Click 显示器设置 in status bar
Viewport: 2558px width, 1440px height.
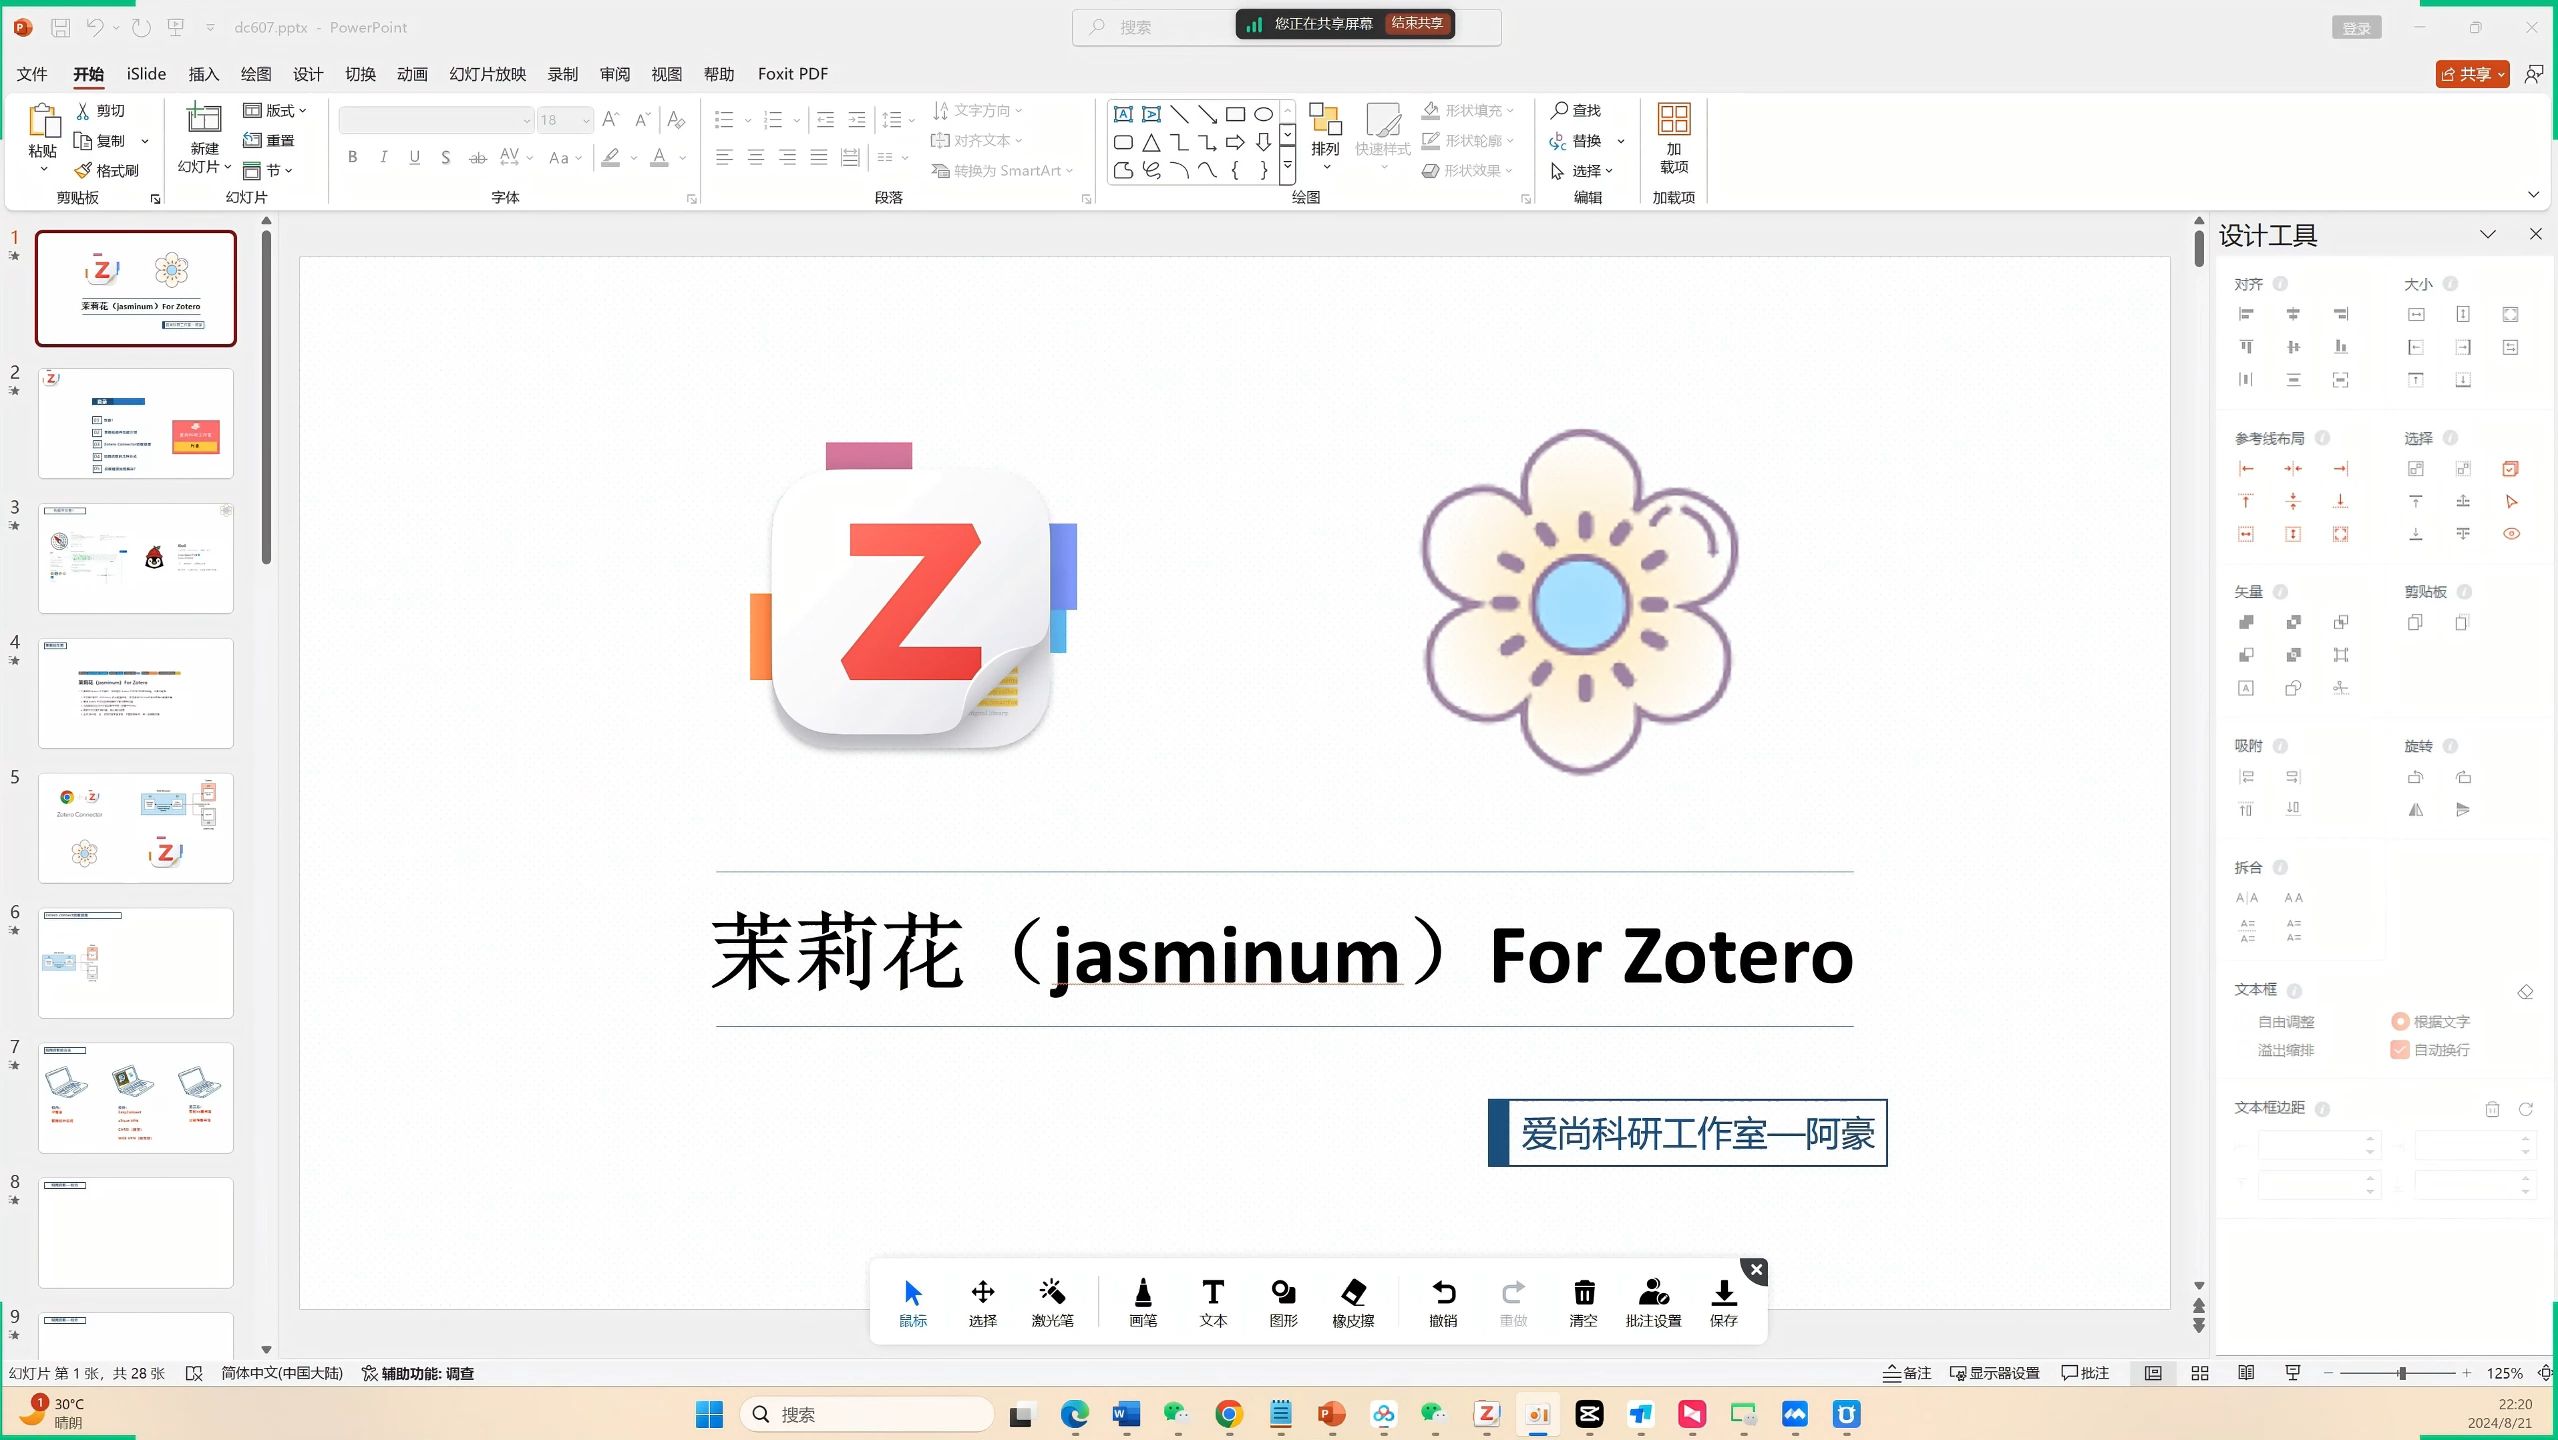coord(1995,1373)
